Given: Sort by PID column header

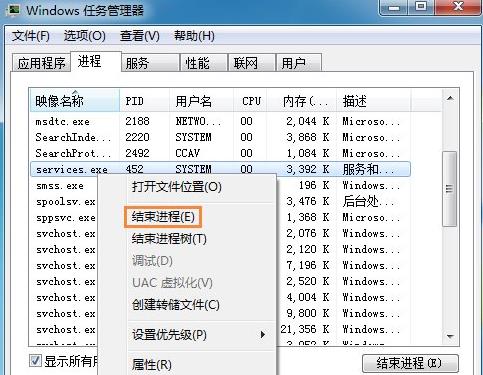Looking at the screenshot, I should click(144, 101).
